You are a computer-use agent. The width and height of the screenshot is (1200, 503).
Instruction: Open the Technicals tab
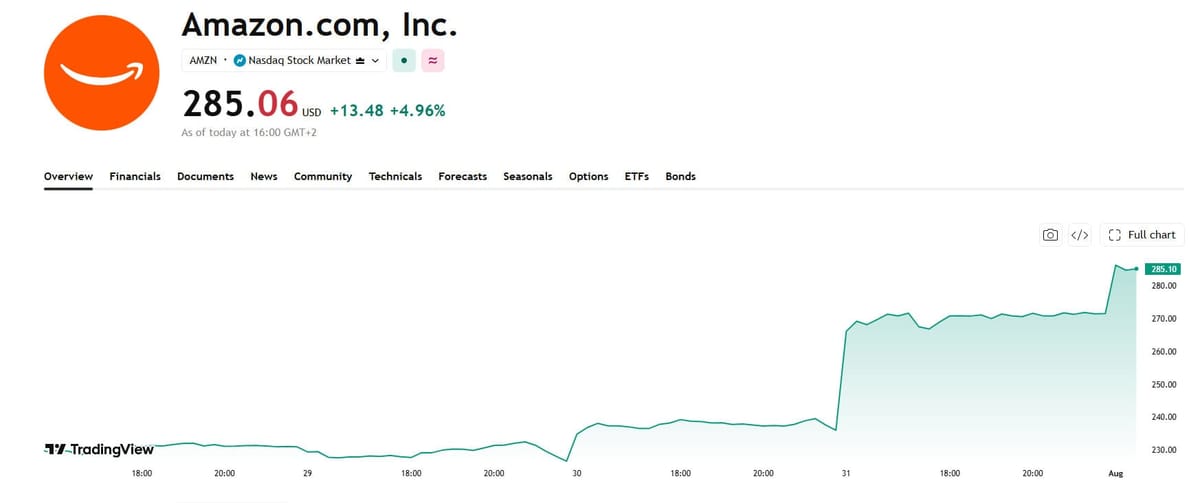pos(395,176)
